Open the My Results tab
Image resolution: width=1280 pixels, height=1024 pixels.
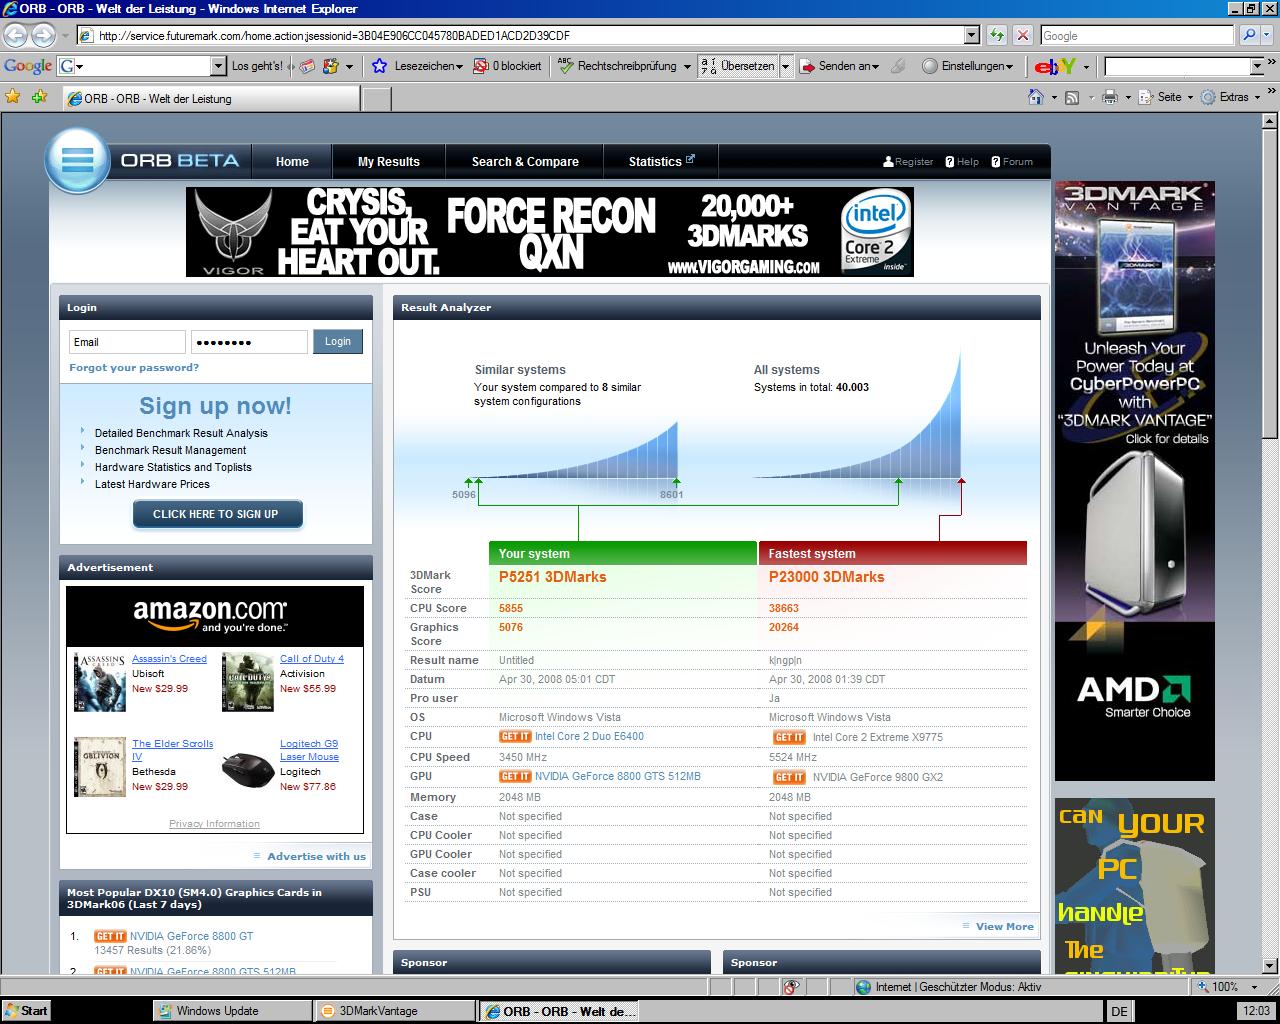pos(389,161)
